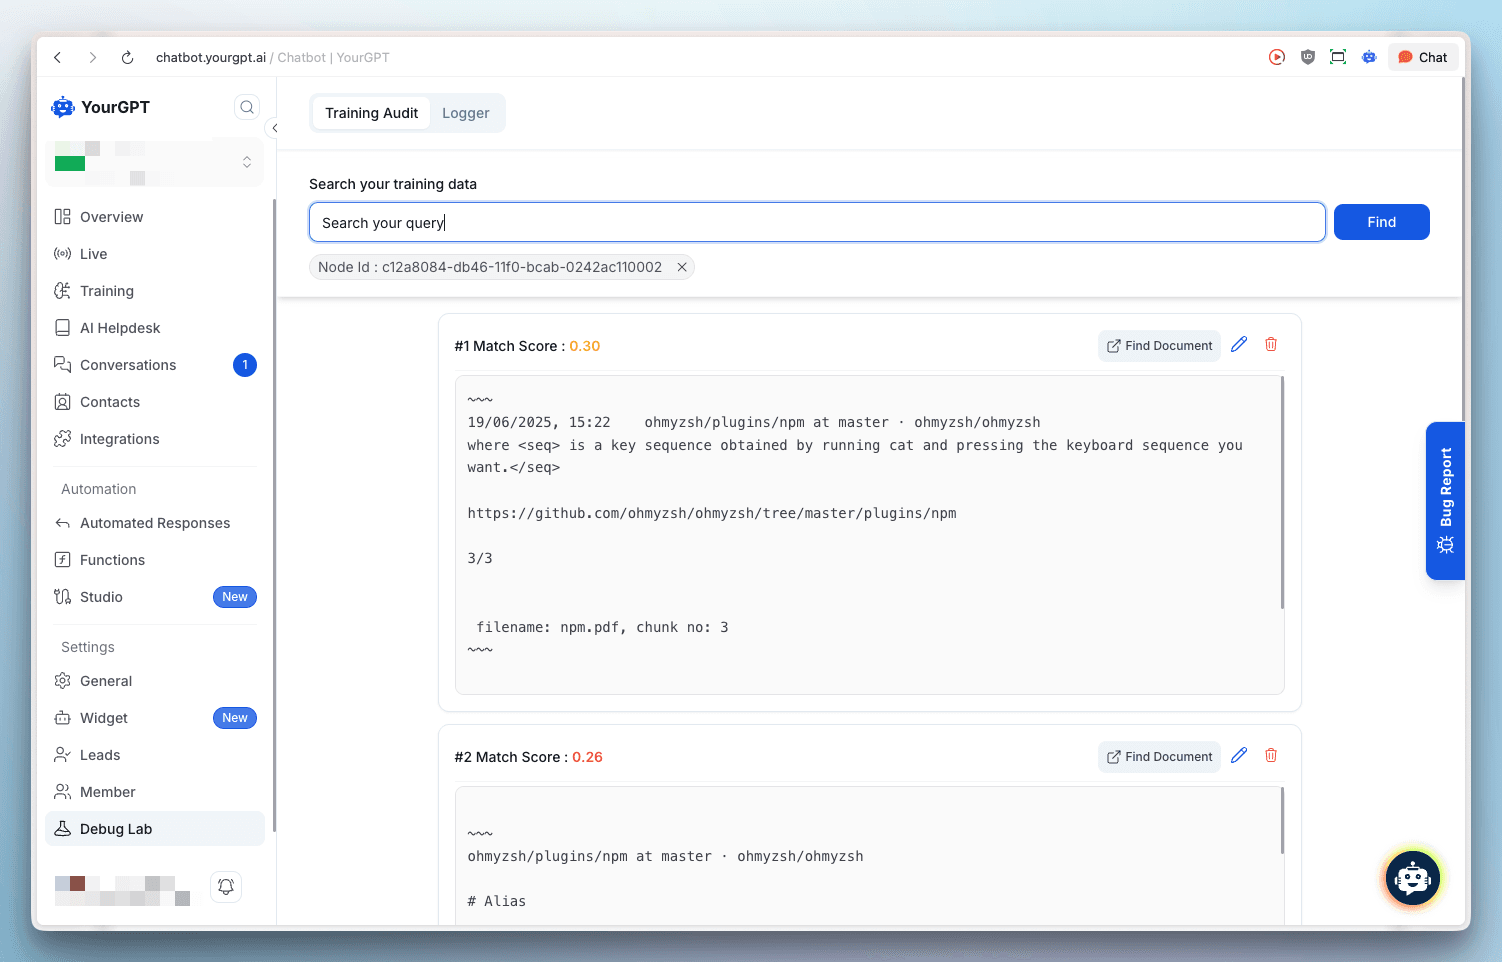Edit the #2 match result with pencil icon

click(1239, 755)
